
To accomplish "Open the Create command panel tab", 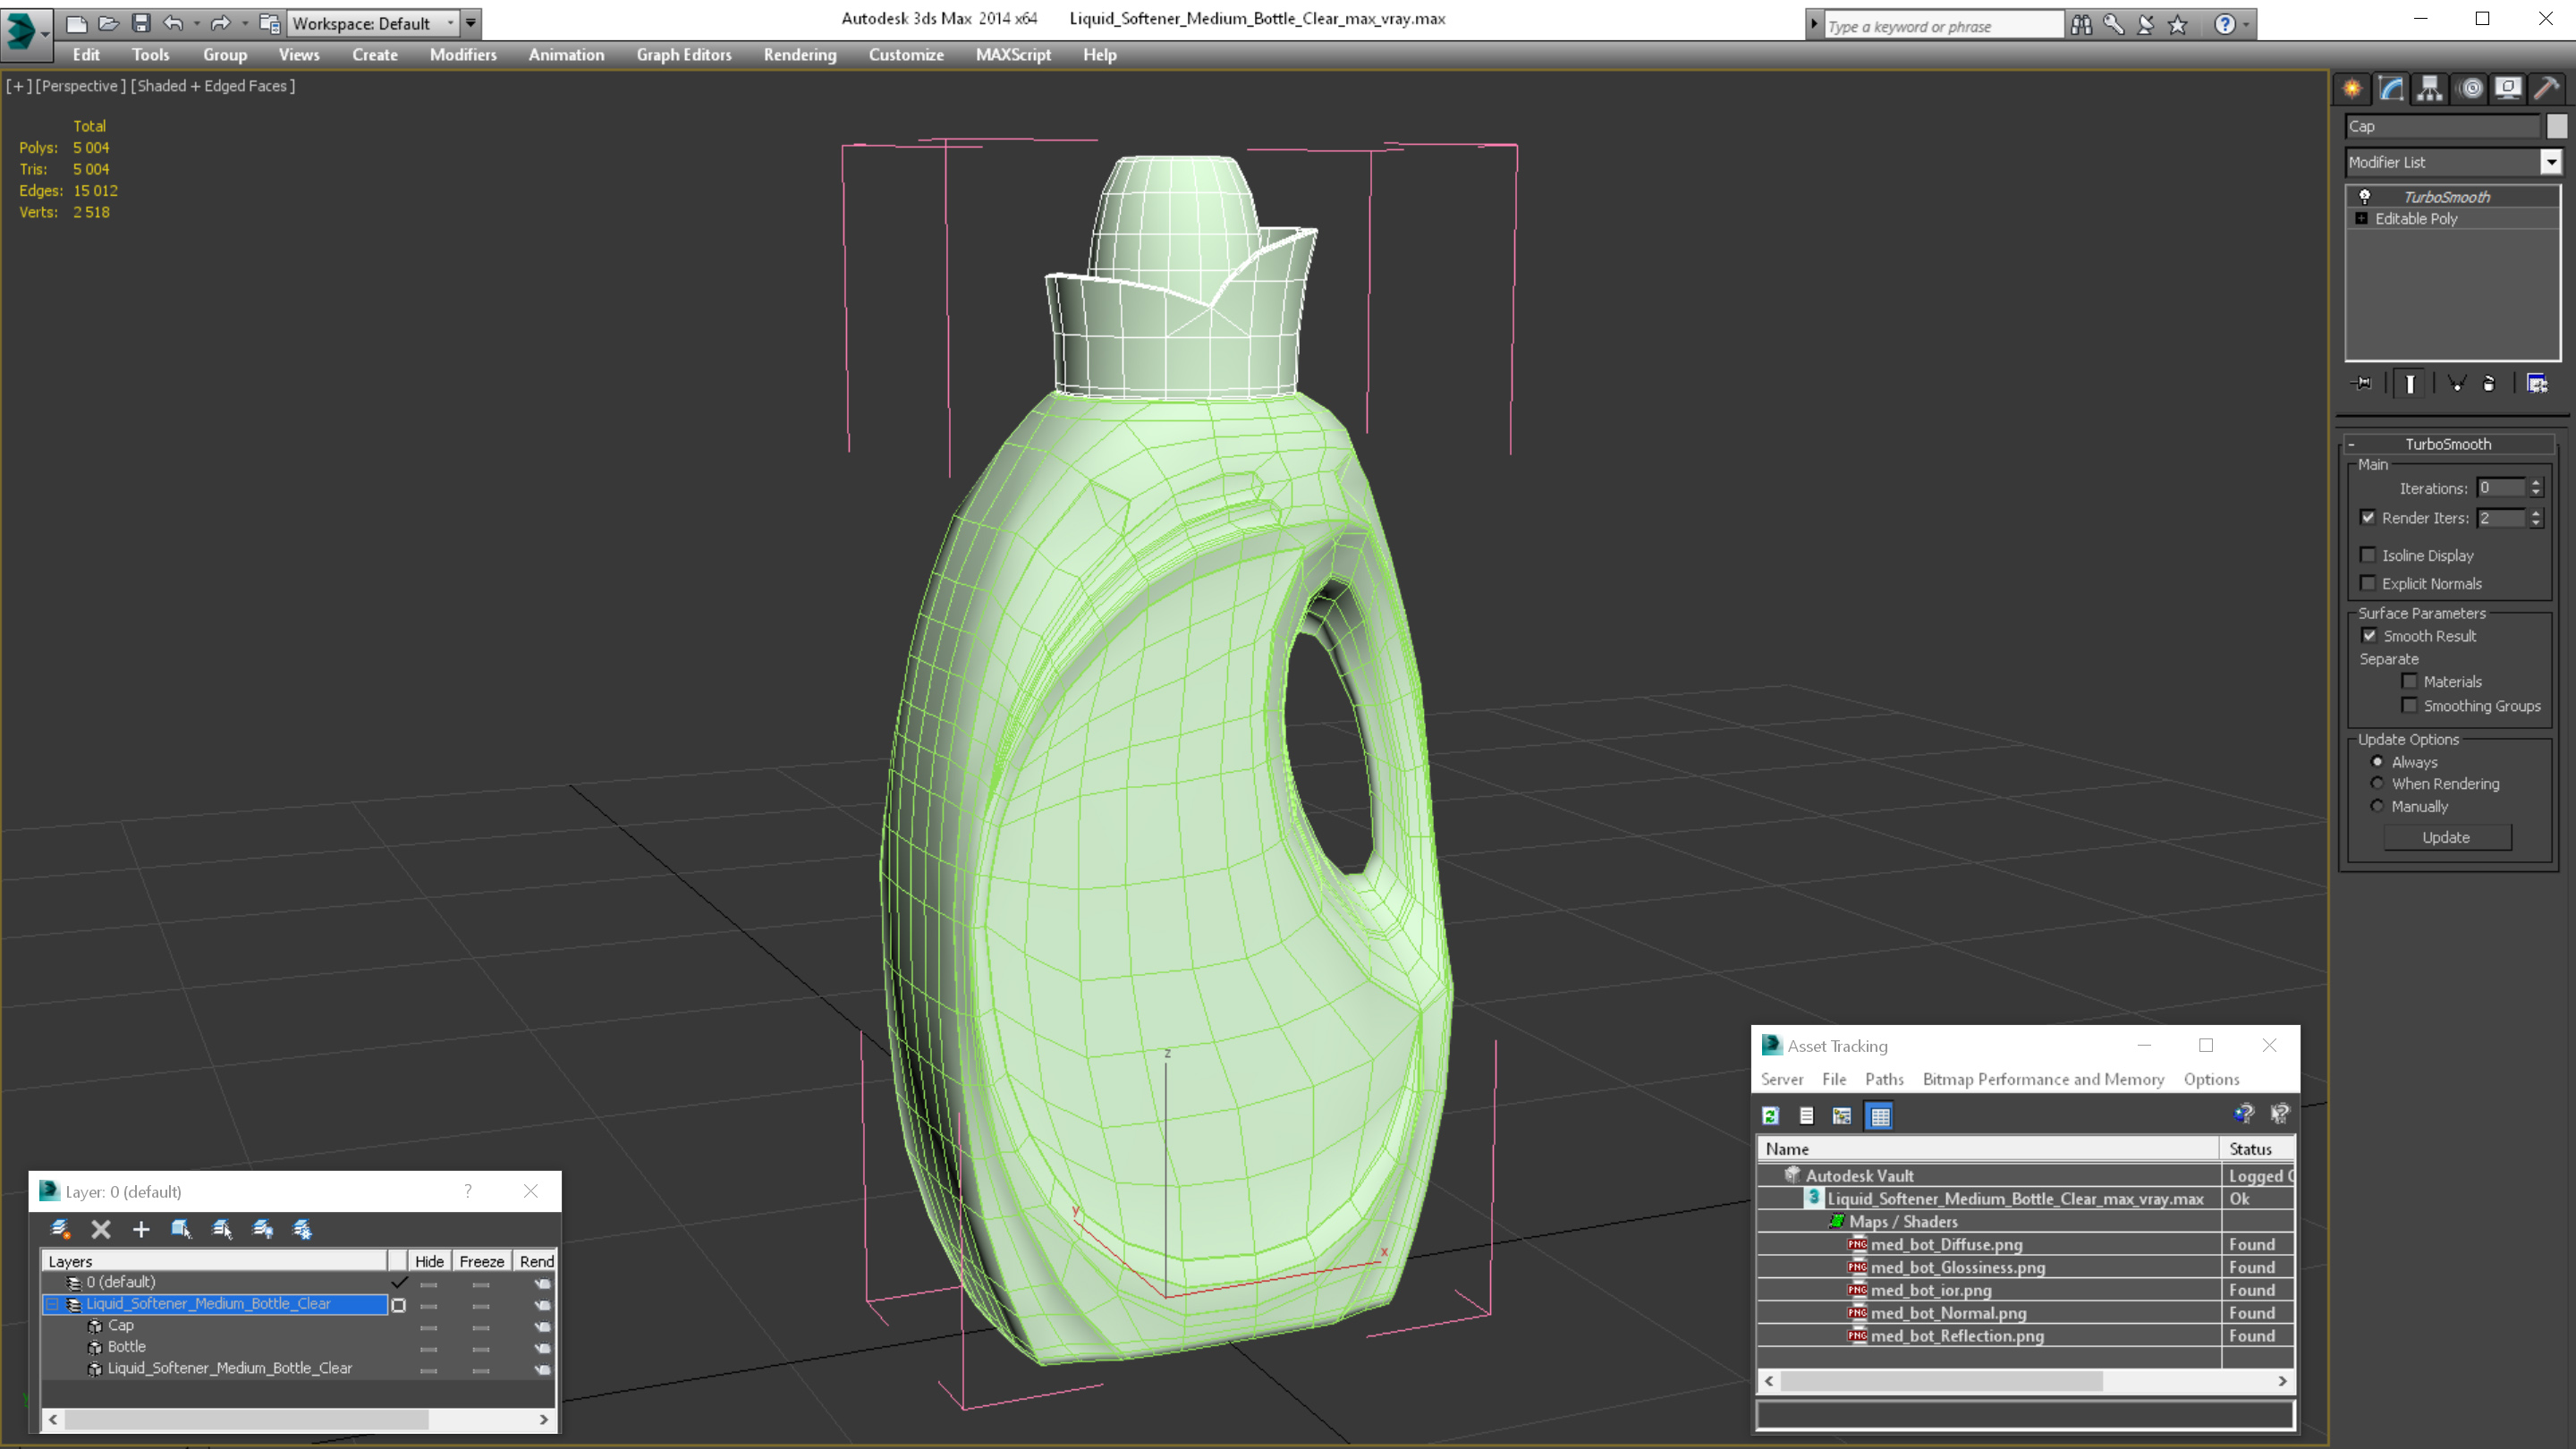I will click(2352, 89).
